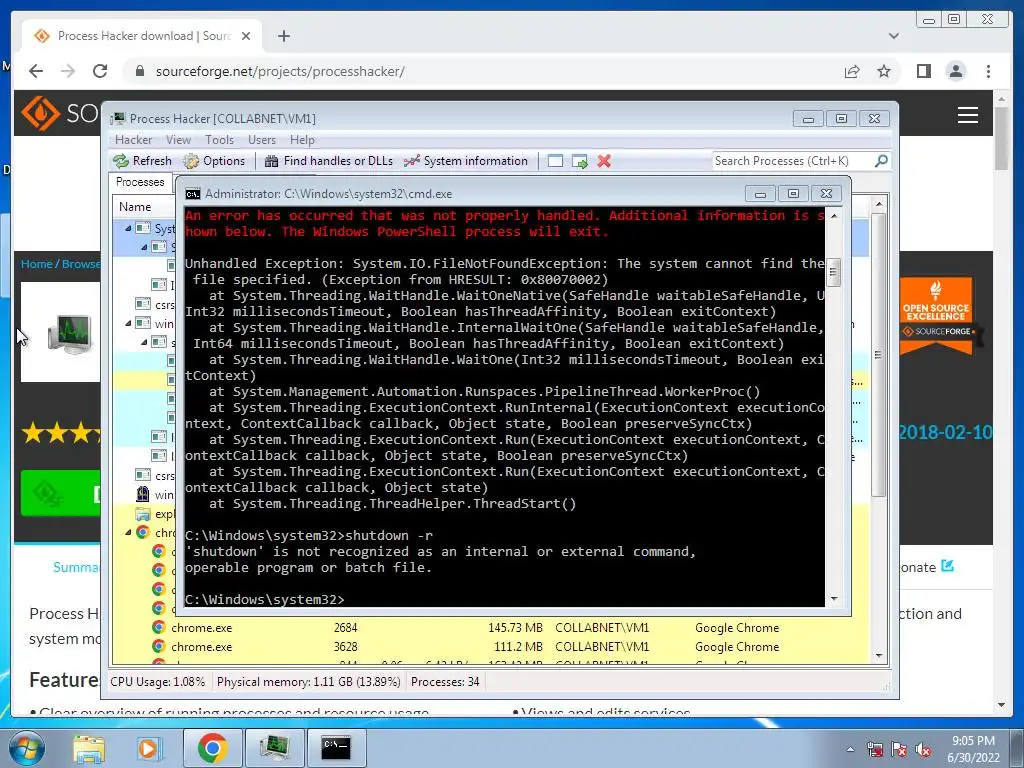The image size is (1024, 768).
Task: Click Processes: 34 status entry
Action: click(x=445, y=682)
